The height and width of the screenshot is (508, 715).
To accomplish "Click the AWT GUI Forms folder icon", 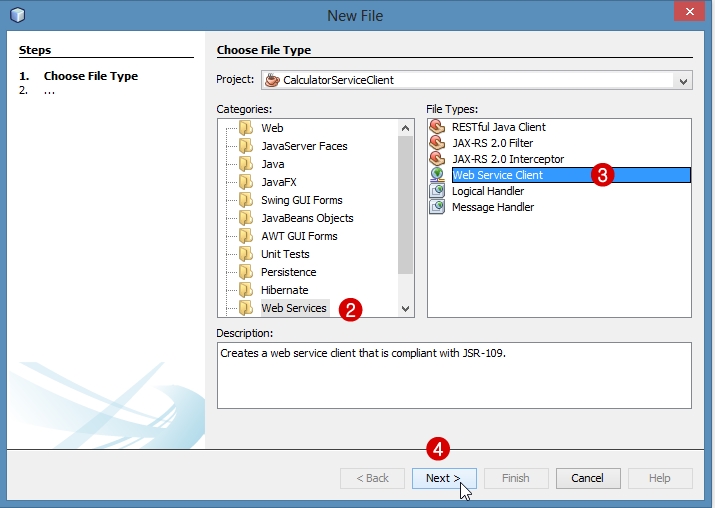I will pos(246,236).
